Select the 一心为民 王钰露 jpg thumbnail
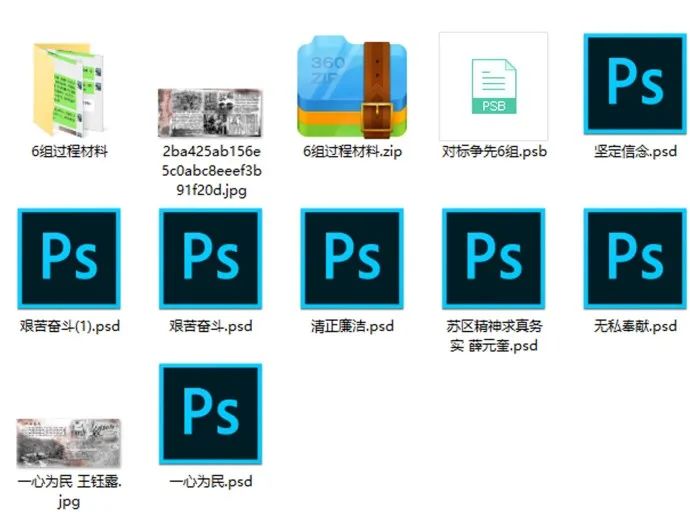 coord(69,443)
